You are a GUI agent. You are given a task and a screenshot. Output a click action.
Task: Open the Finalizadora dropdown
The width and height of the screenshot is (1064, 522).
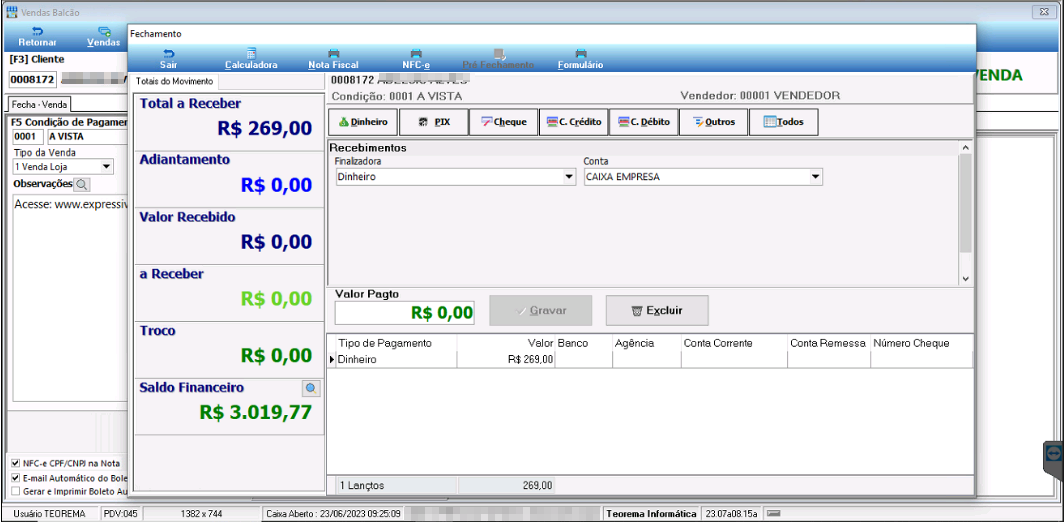(x=569, y=177)
